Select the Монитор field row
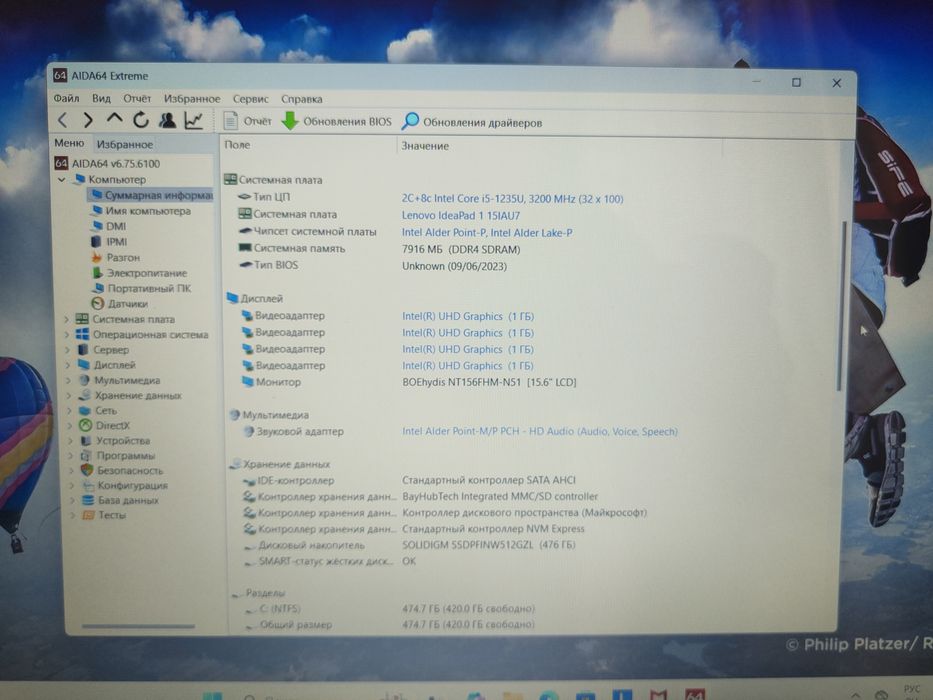 271,382
